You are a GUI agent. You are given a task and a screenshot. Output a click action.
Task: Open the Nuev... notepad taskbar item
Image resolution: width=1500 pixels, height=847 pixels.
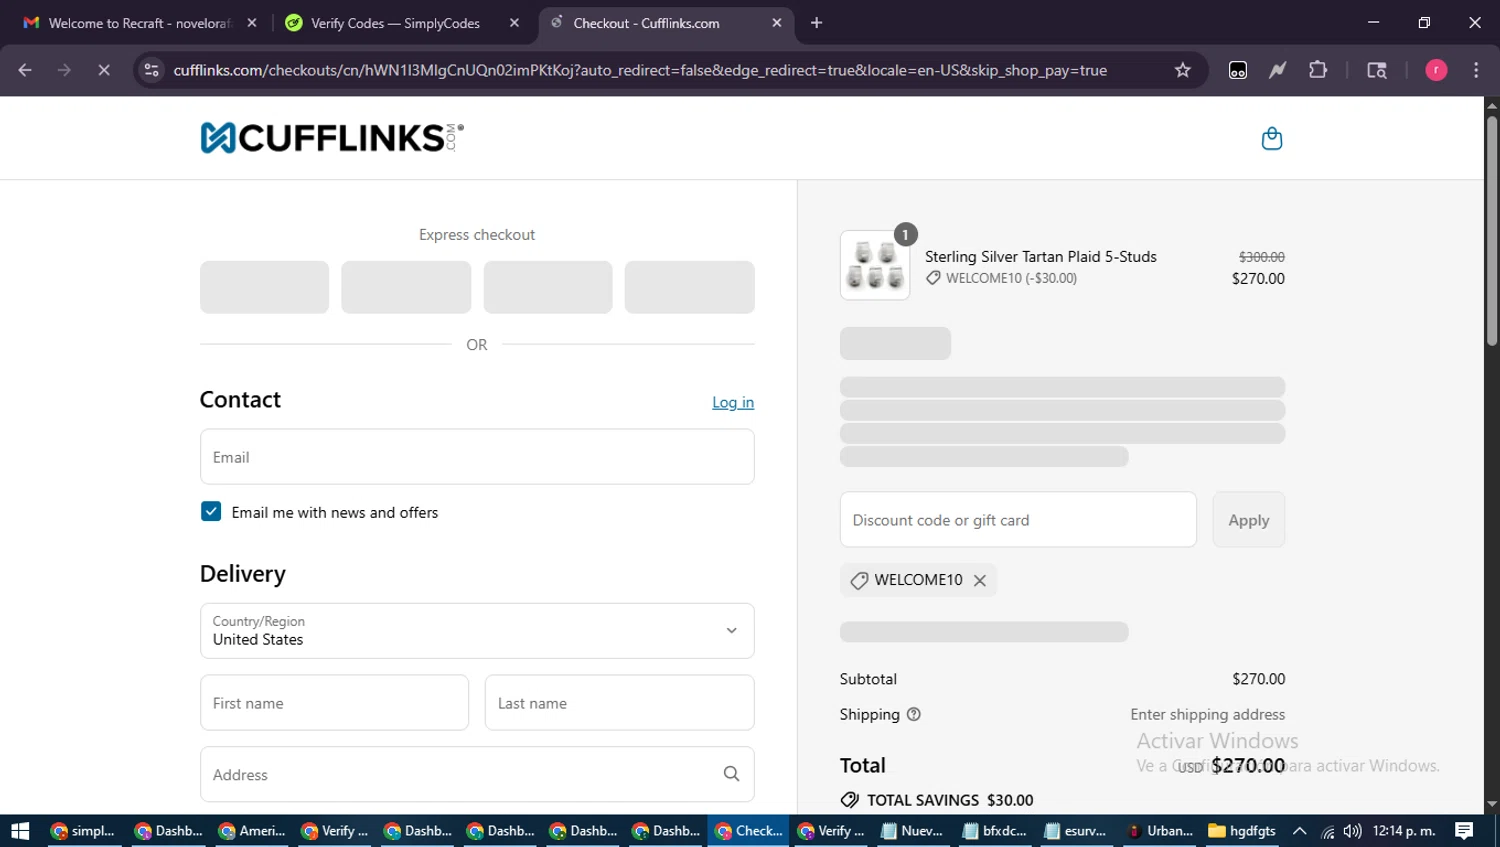pyautogui.click(x=913, y=831)
